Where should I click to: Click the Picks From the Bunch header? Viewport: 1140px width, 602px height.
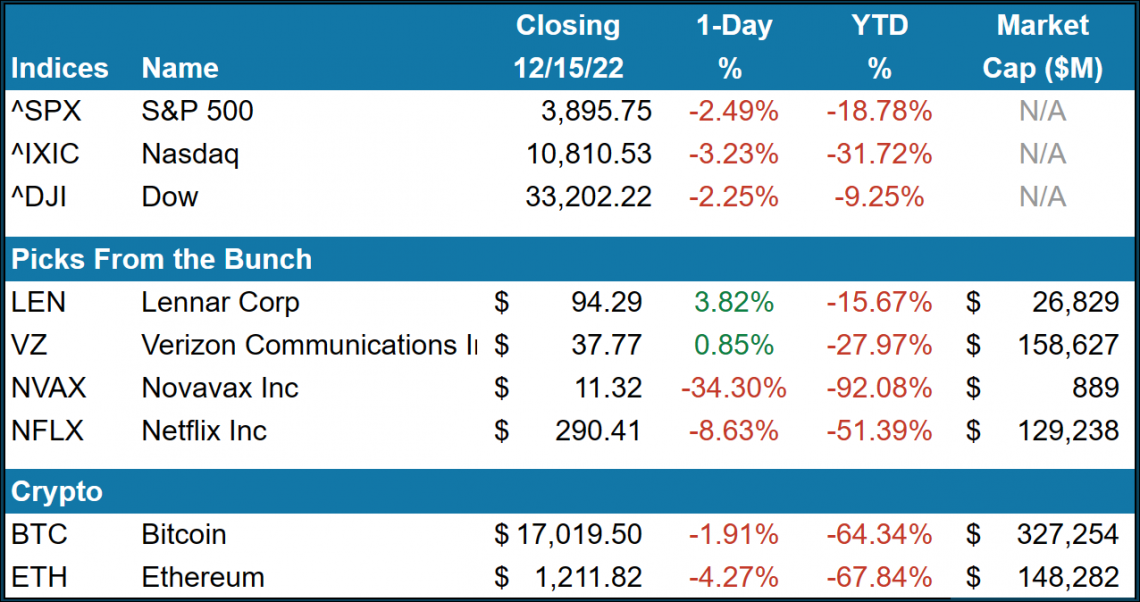161,259
